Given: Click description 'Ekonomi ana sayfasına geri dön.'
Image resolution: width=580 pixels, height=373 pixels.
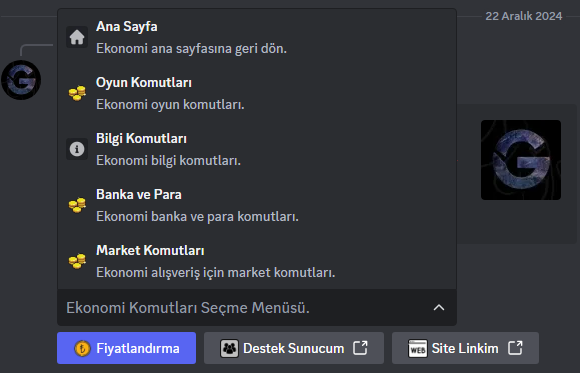Looking at the screenshot, I should (191, 48).
